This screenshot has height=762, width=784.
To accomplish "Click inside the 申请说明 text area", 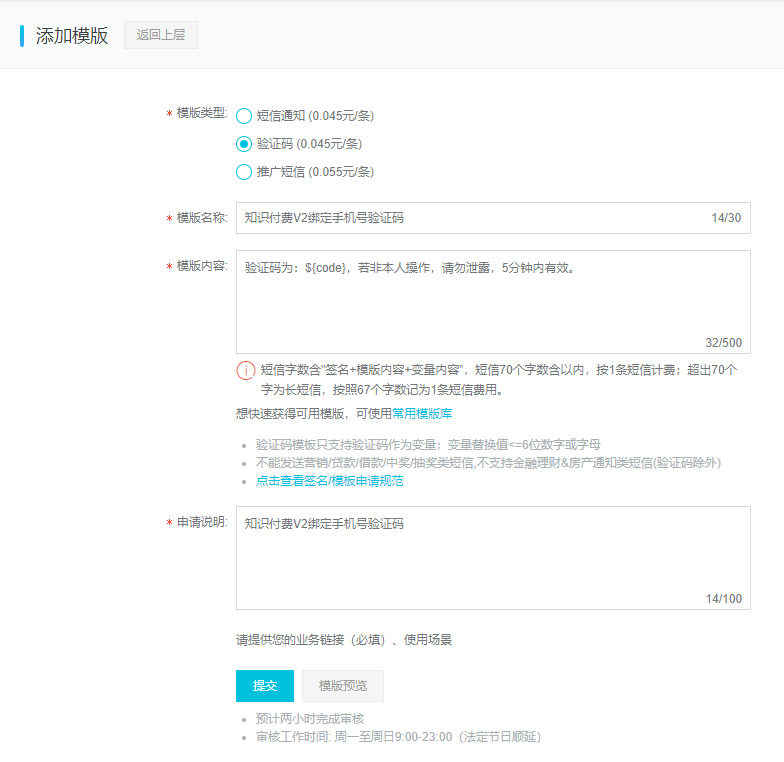I will (492, 557).
